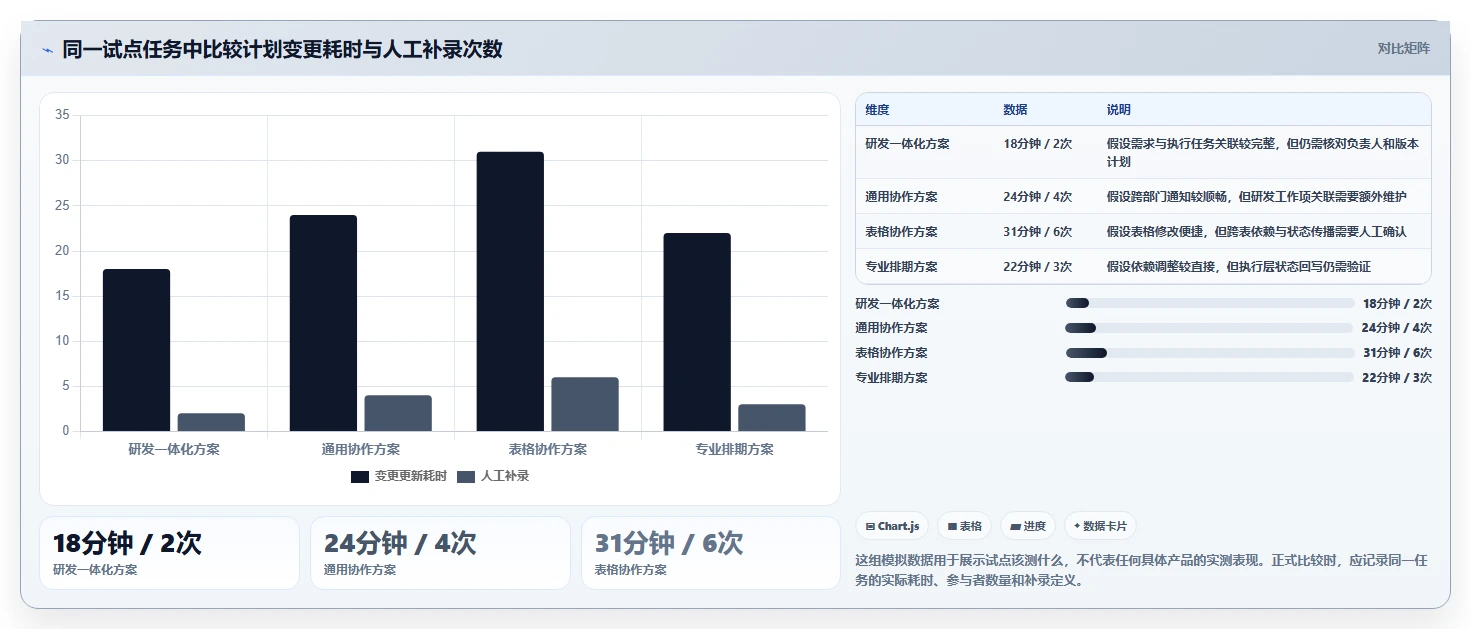Click the 研发一体化方案 progress bar
Screen dimensions: 1471x629
[x=1210, y=303]
